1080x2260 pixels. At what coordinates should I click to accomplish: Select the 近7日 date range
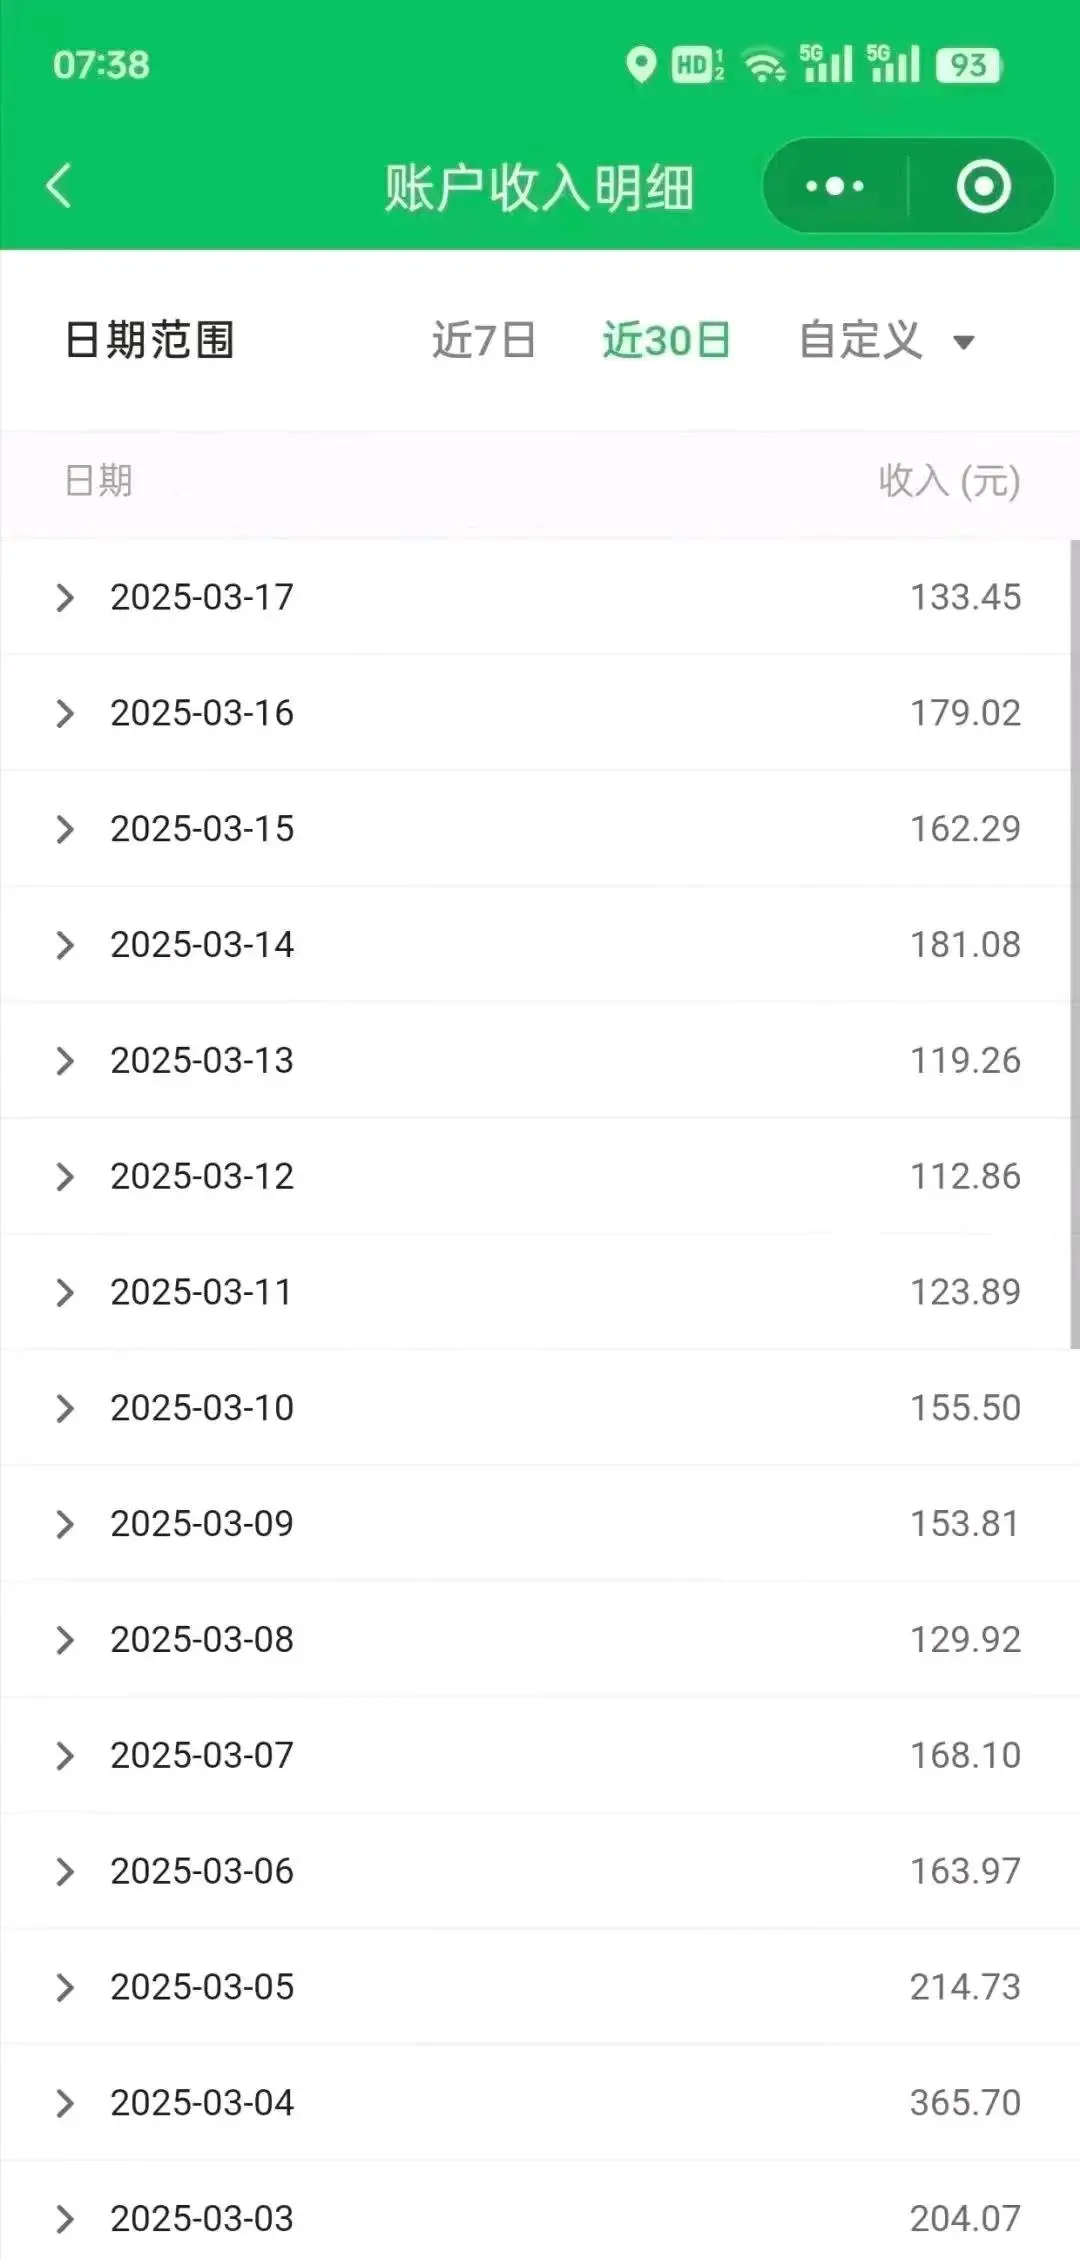click(484, 340)
